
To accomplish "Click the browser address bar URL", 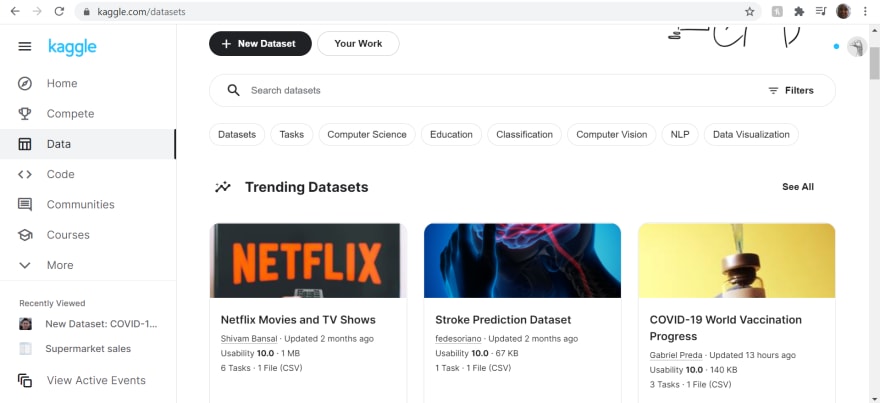I will point(141,12).
